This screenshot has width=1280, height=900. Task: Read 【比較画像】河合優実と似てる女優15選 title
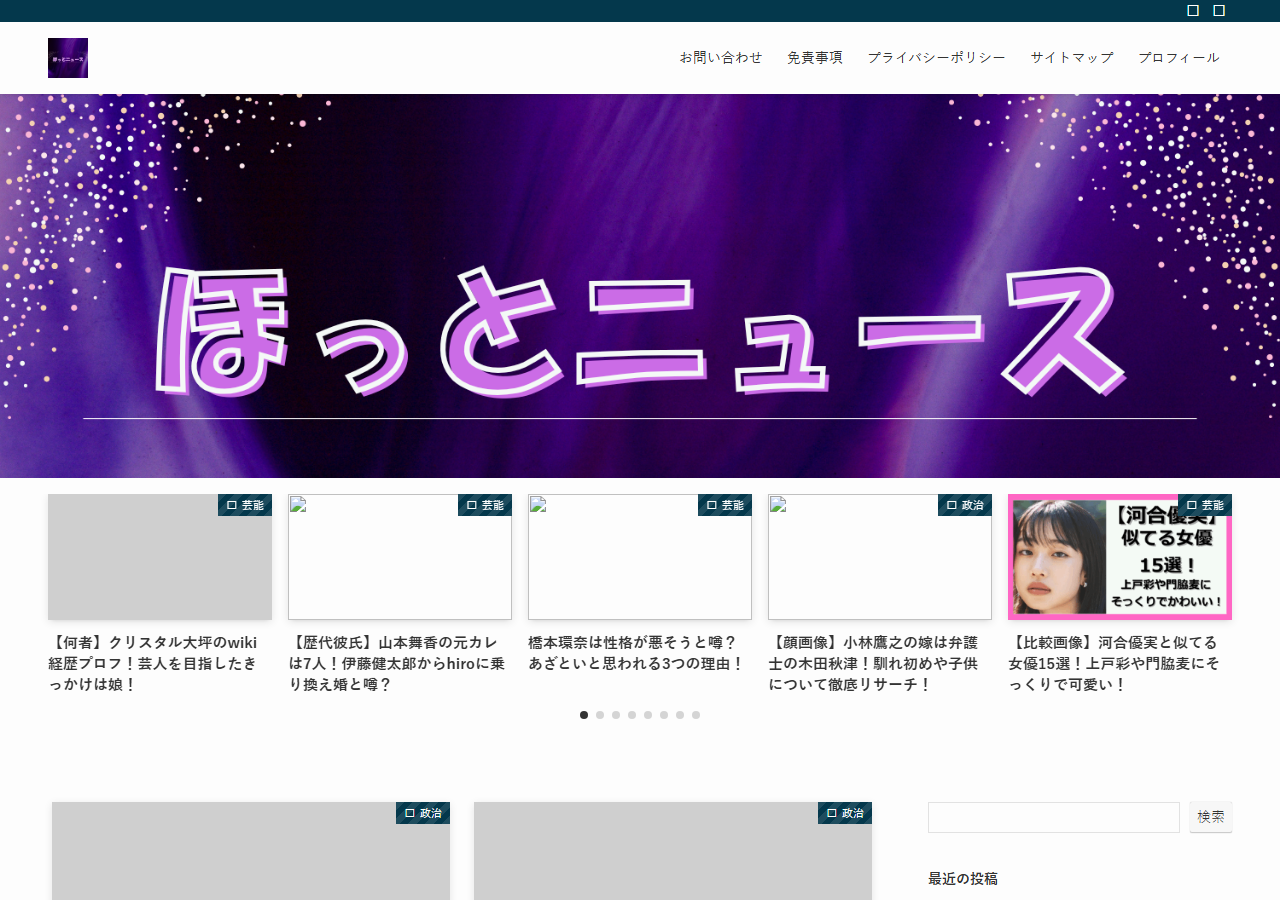click(x=1113, y=663)
